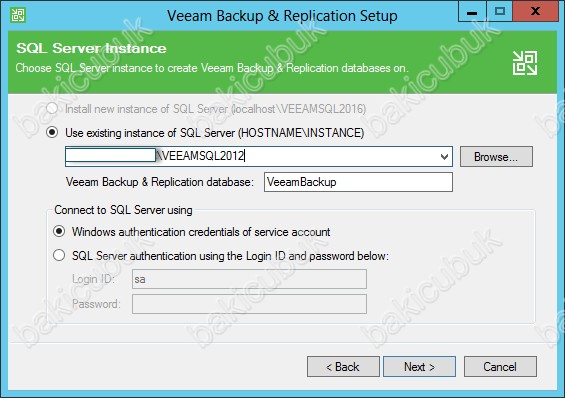This screenshot has height=398, width=565.
Task: Click the SQL Server Instance heading
Action: [x=91, y=48]
